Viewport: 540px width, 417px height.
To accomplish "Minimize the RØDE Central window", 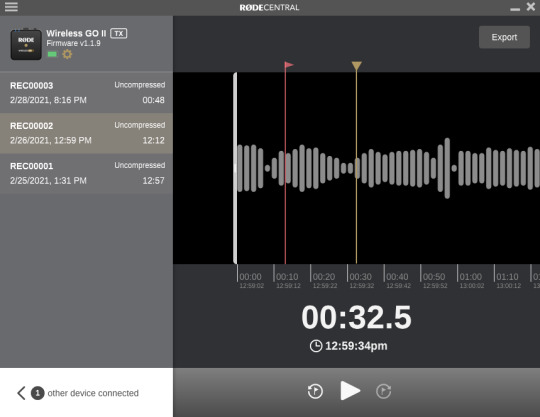I will (x=515, y=9).
